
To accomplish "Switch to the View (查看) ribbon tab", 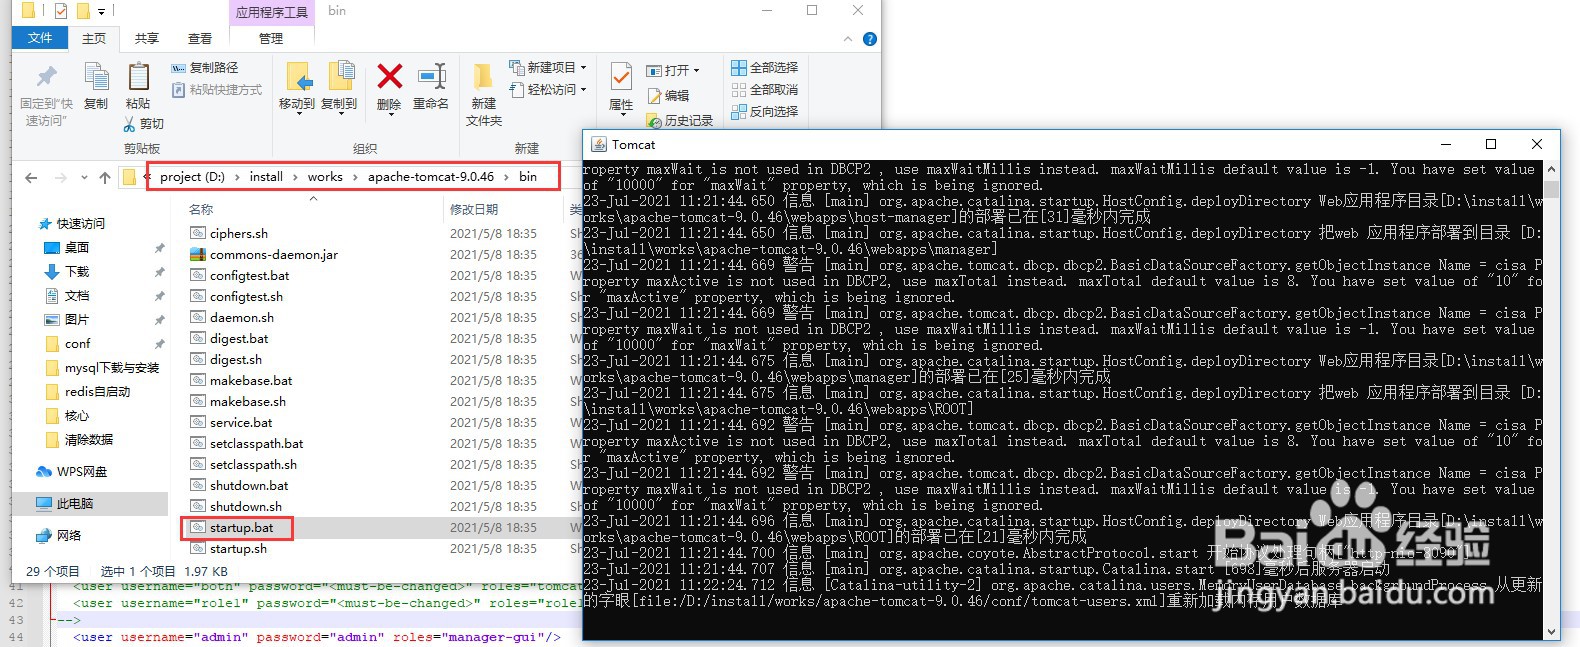I will click(200, 38).
